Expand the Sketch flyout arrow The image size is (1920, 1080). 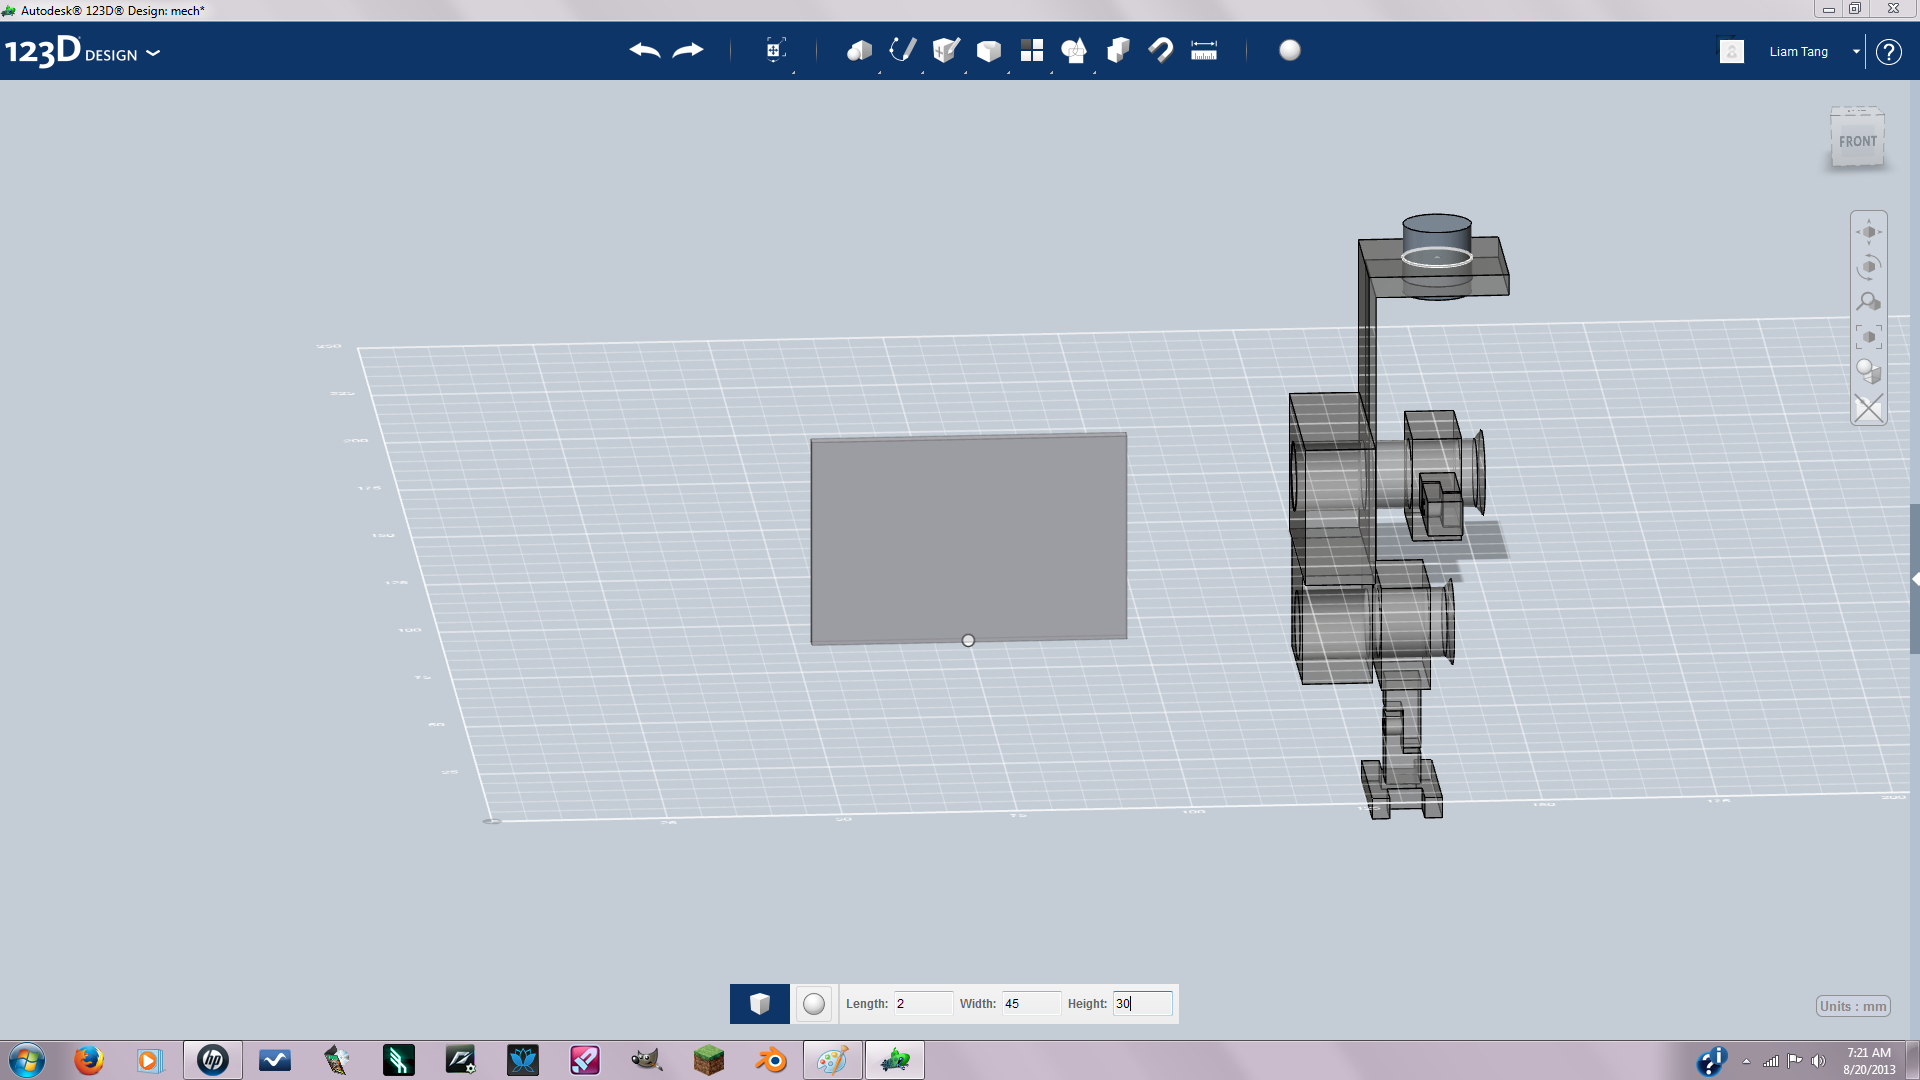click(923, 72)
